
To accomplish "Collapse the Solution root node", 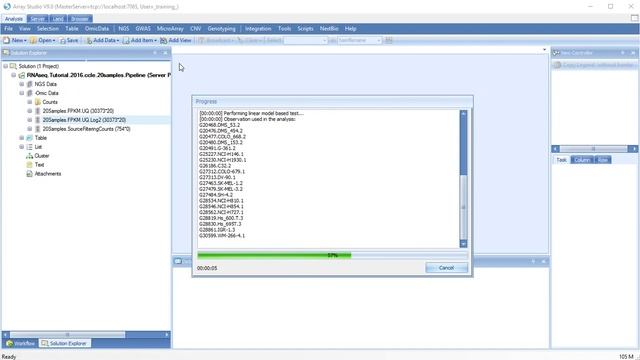I will 6,66.
